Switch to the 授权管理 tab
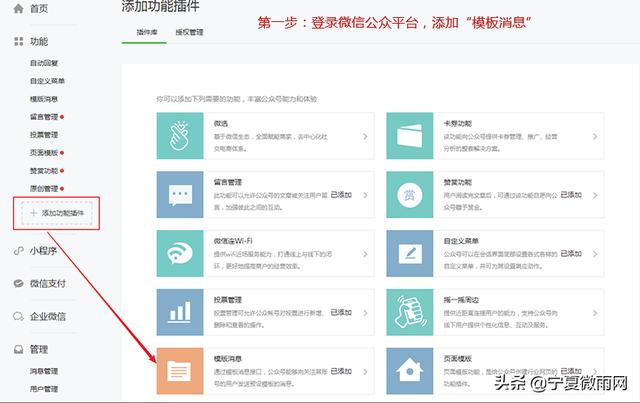 [x=189, y=33]
